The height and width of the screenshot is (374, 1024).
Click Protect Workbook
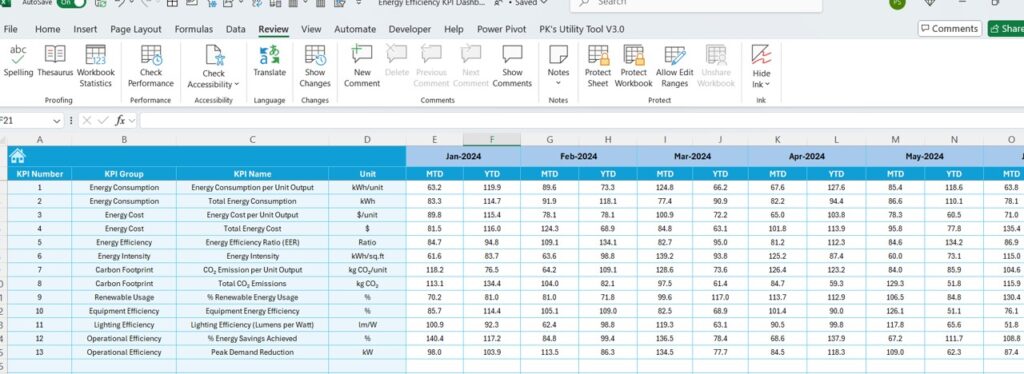coord(633,66)
